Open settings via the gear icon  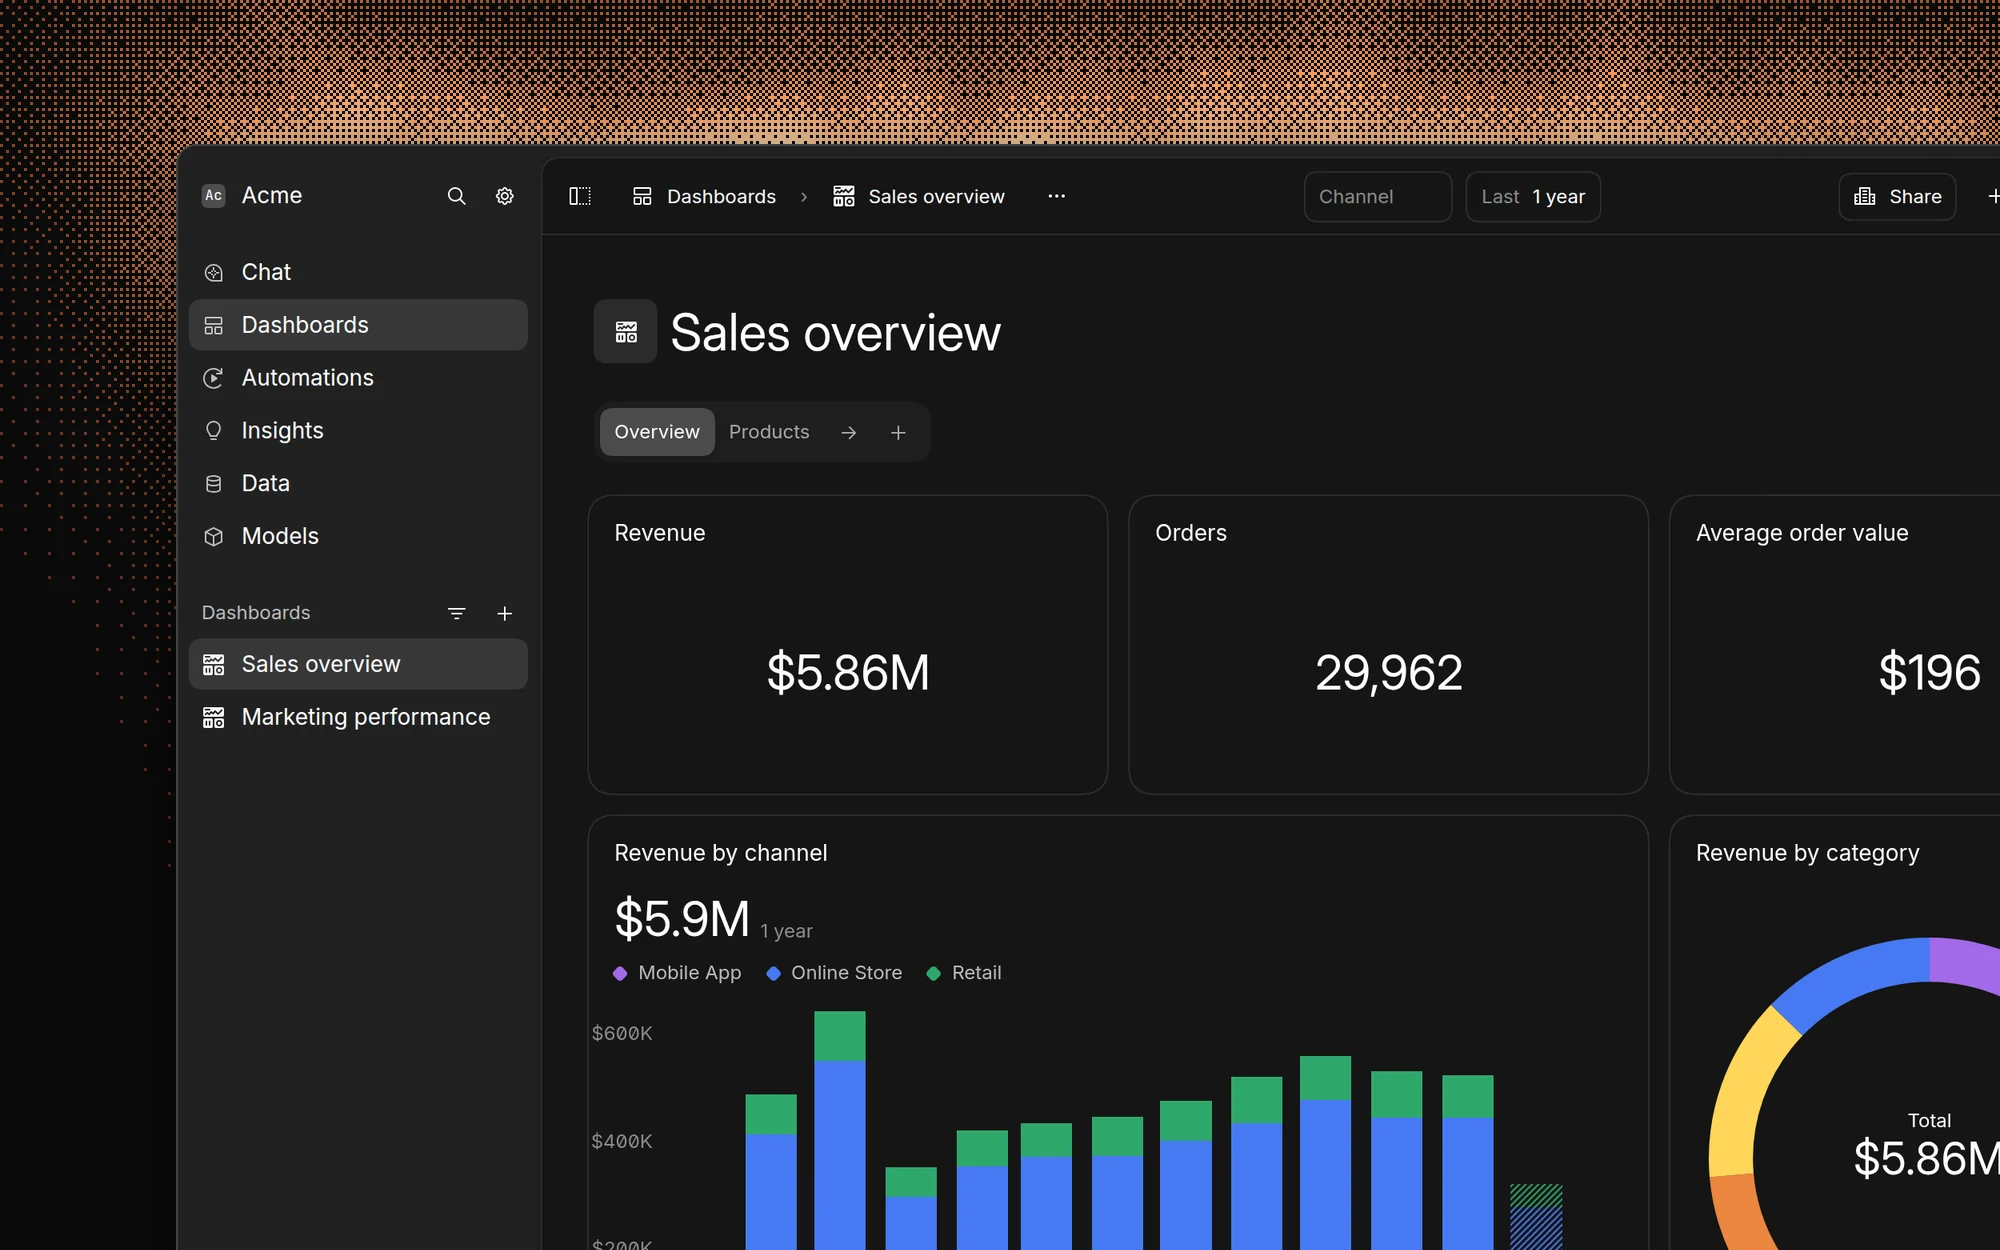coord(505,196)
